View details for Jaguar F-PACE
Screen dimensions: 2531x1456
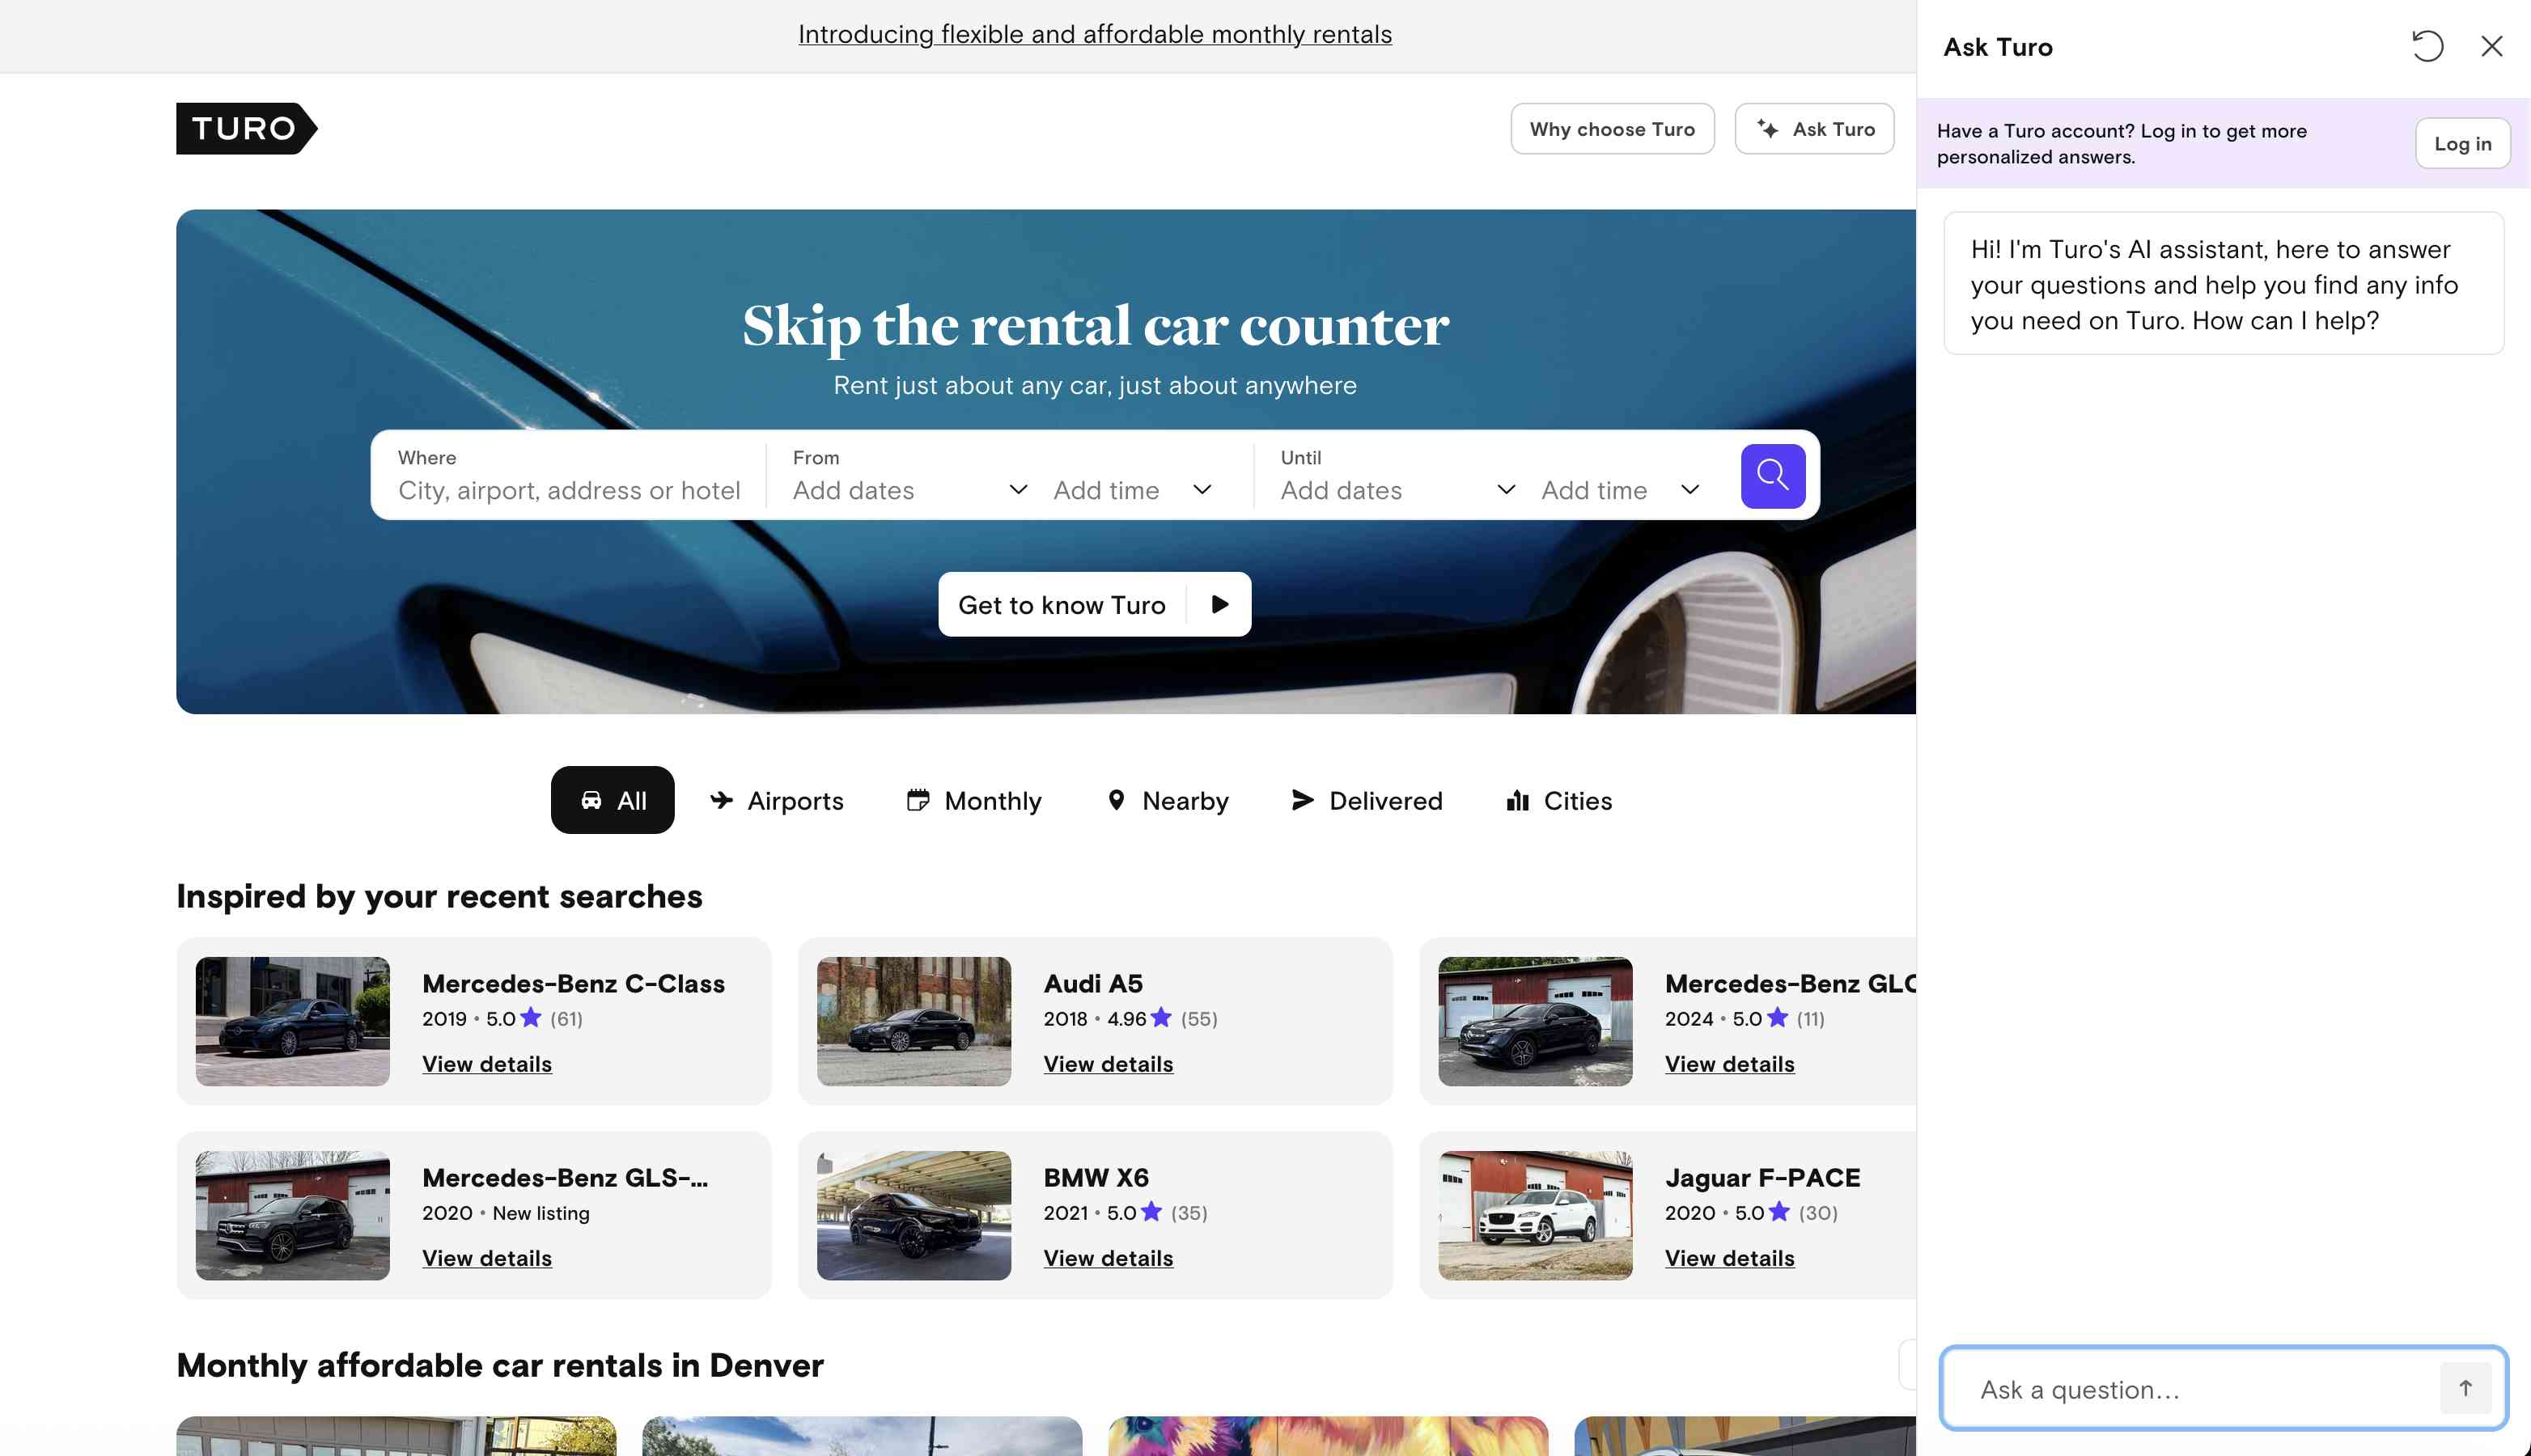tap(1729, 1258)
